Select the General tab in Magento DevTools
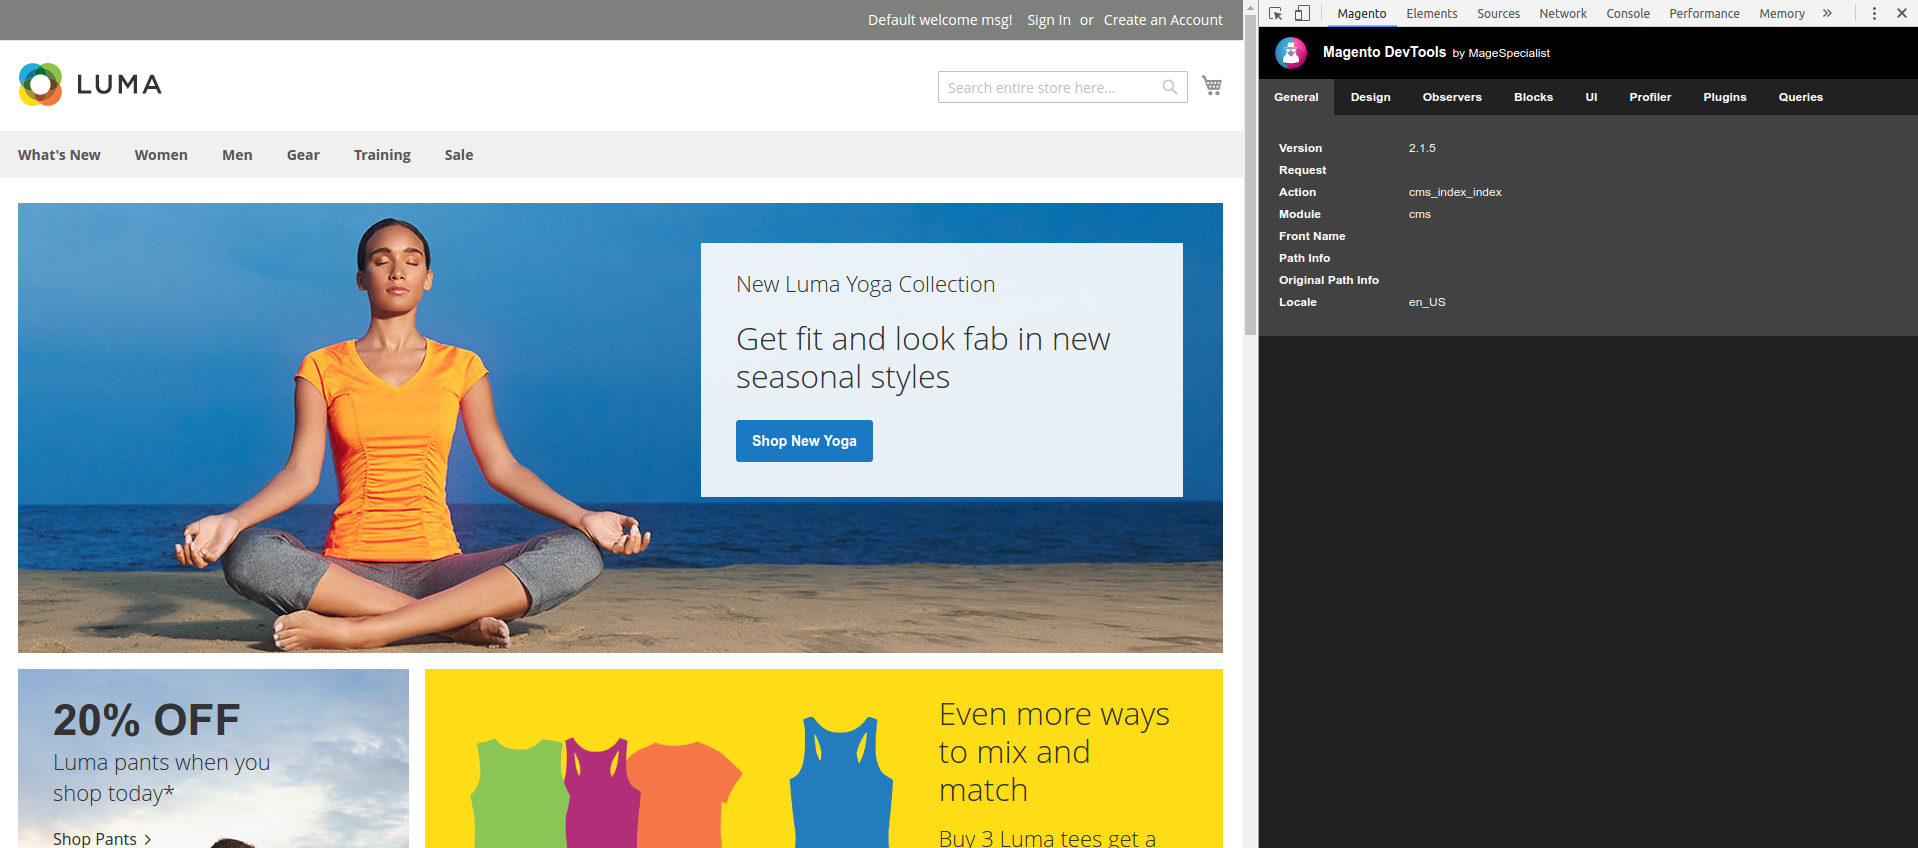The width and height of the screenshot is (1918, 848). pyautogui.click(x=1296, y=97)
